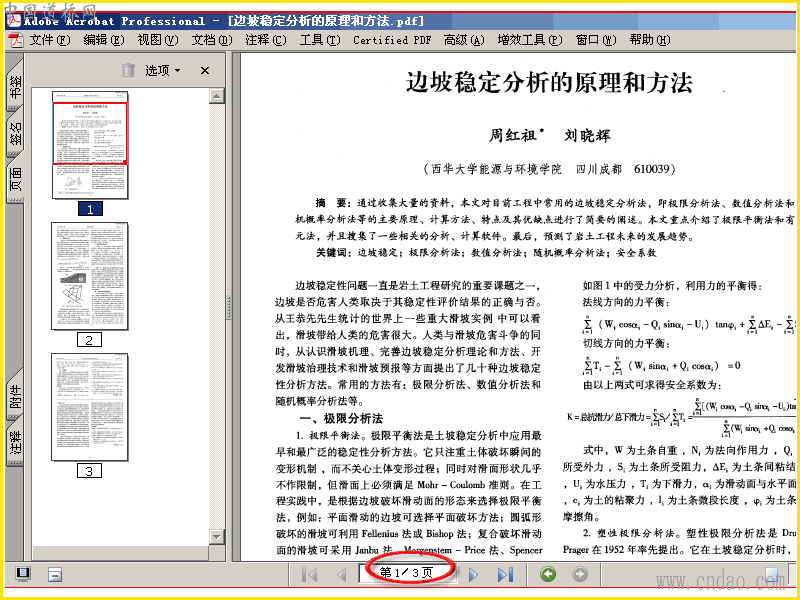
Task: Go to the first page arrow icon
Action: tap(309, 574)
